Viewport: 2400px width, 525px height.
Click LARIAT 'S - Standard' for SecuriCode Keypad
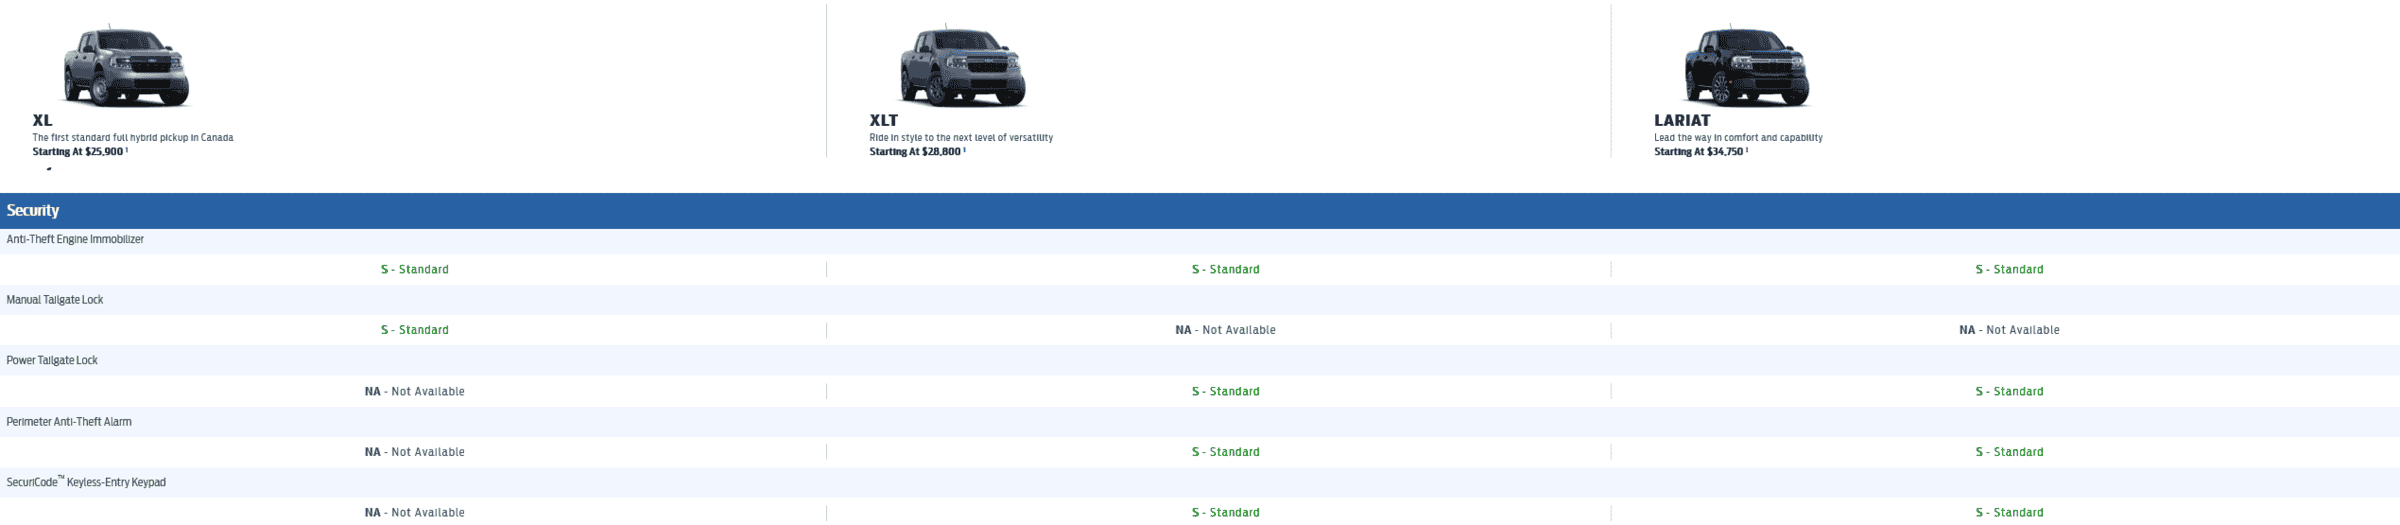click(2010, 513)
